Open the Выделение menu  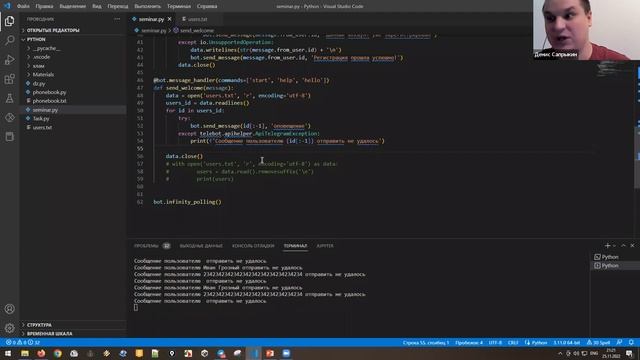coord(73,6)
